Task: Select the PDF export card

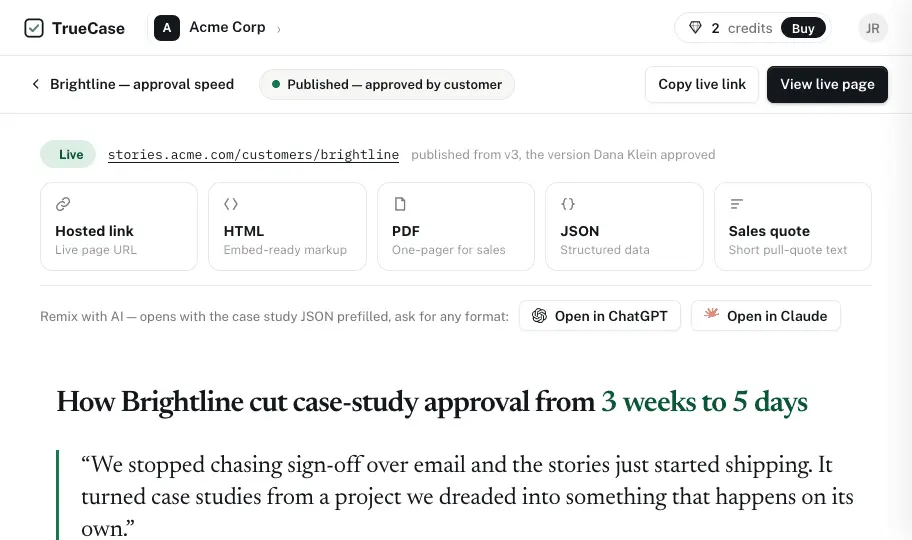Action: pyautogui.click(x=456, y=226)
